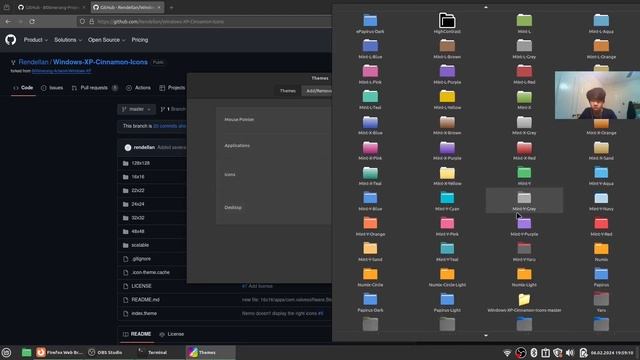Choose the Mint-L green folder theme
The width and height of the screenshot is (640, 360).
coord(524,23)
